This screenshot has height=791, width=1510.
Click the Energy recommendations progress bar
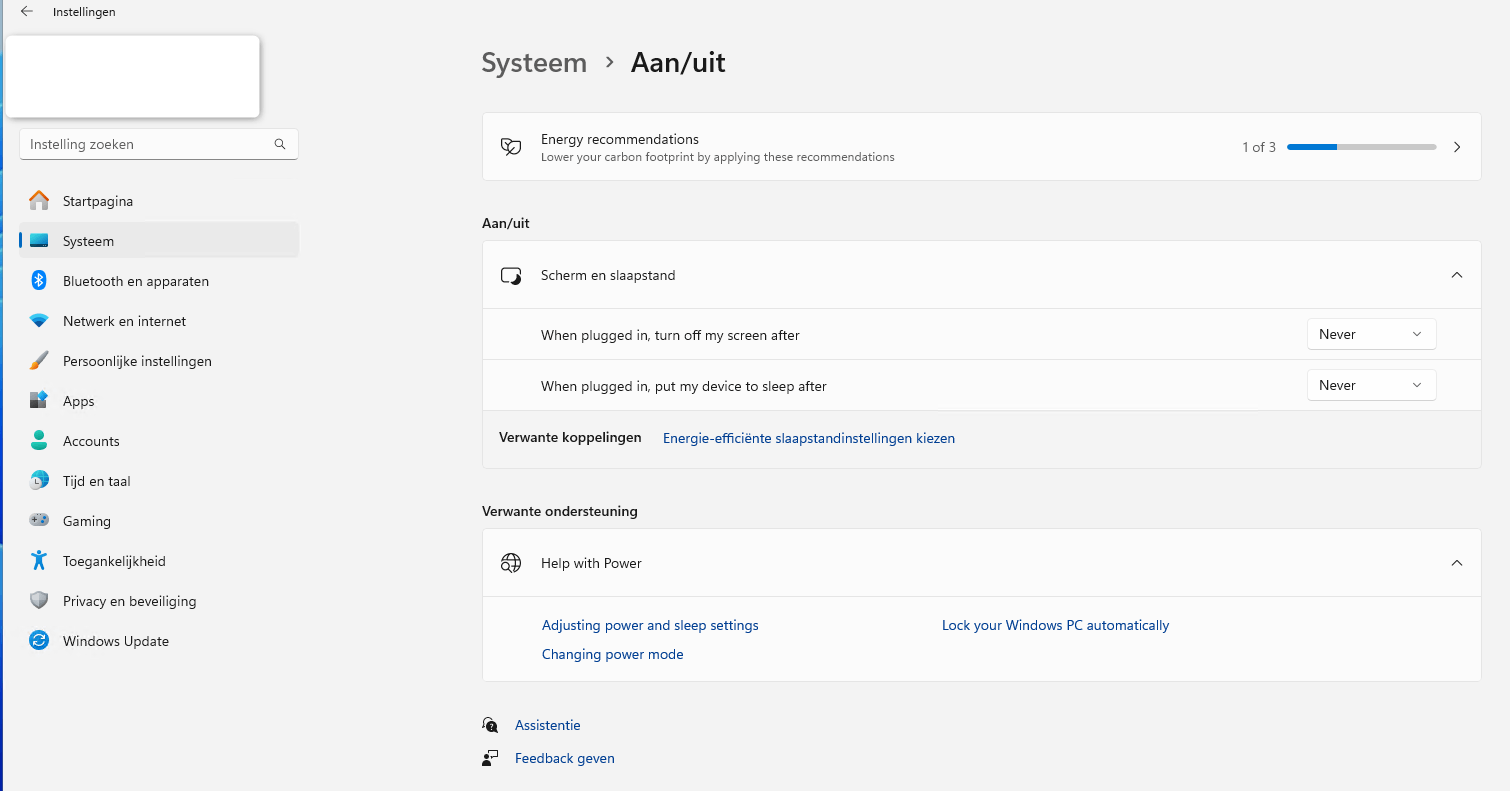[x=1361, y=147]
